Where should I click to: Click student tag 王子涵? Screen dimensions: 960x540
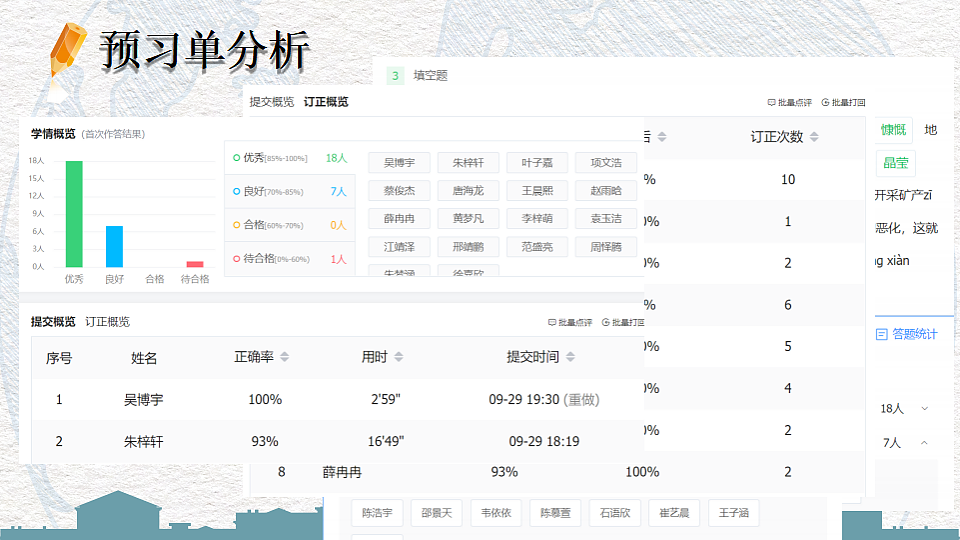(x=733, y=513)
